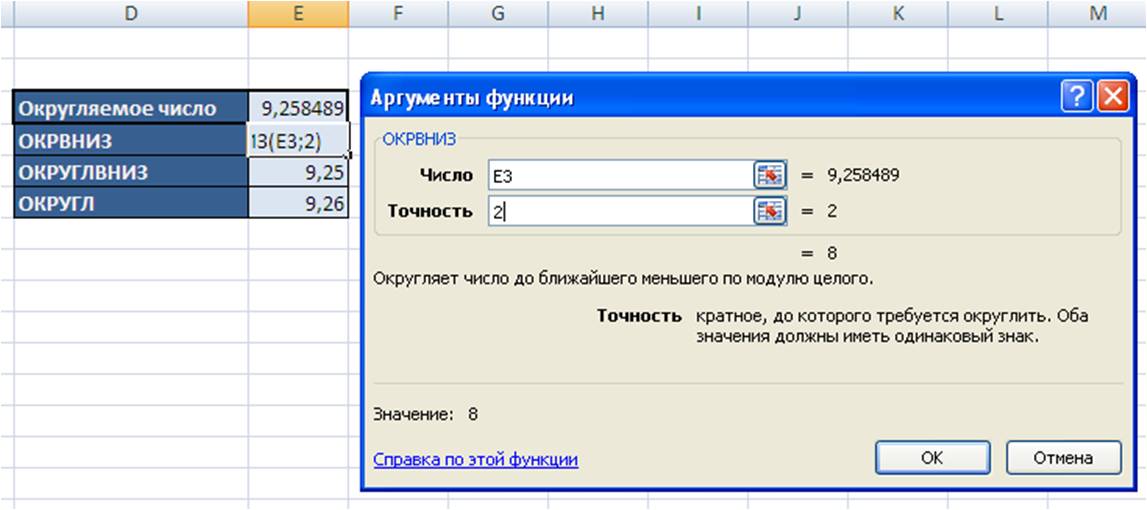Select column D header
The image size is (1147, 510).
(131, 13)
